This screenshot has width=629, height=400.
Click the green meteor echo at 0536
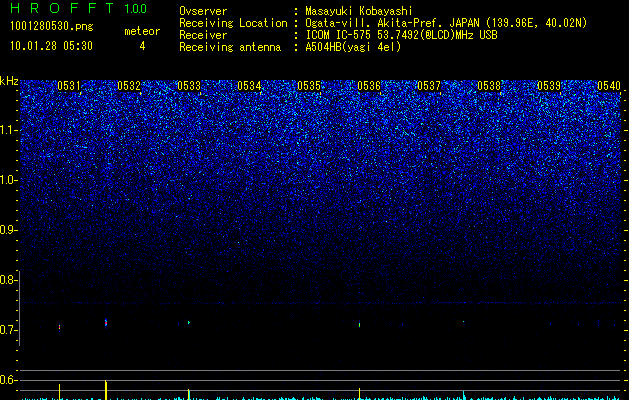pos(359,325)
